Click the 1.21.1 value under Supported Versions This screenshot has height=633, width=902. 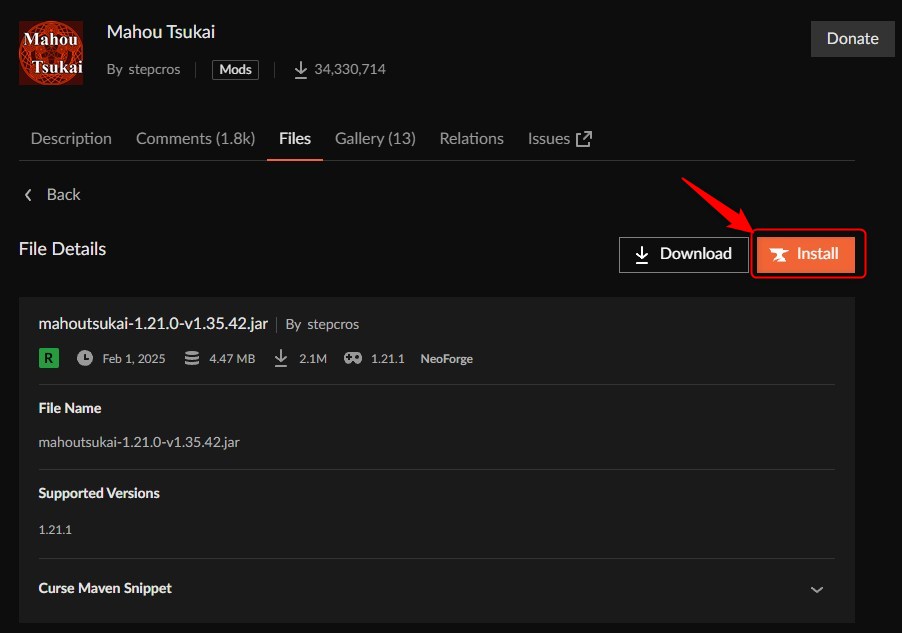[x=55, y=529]
